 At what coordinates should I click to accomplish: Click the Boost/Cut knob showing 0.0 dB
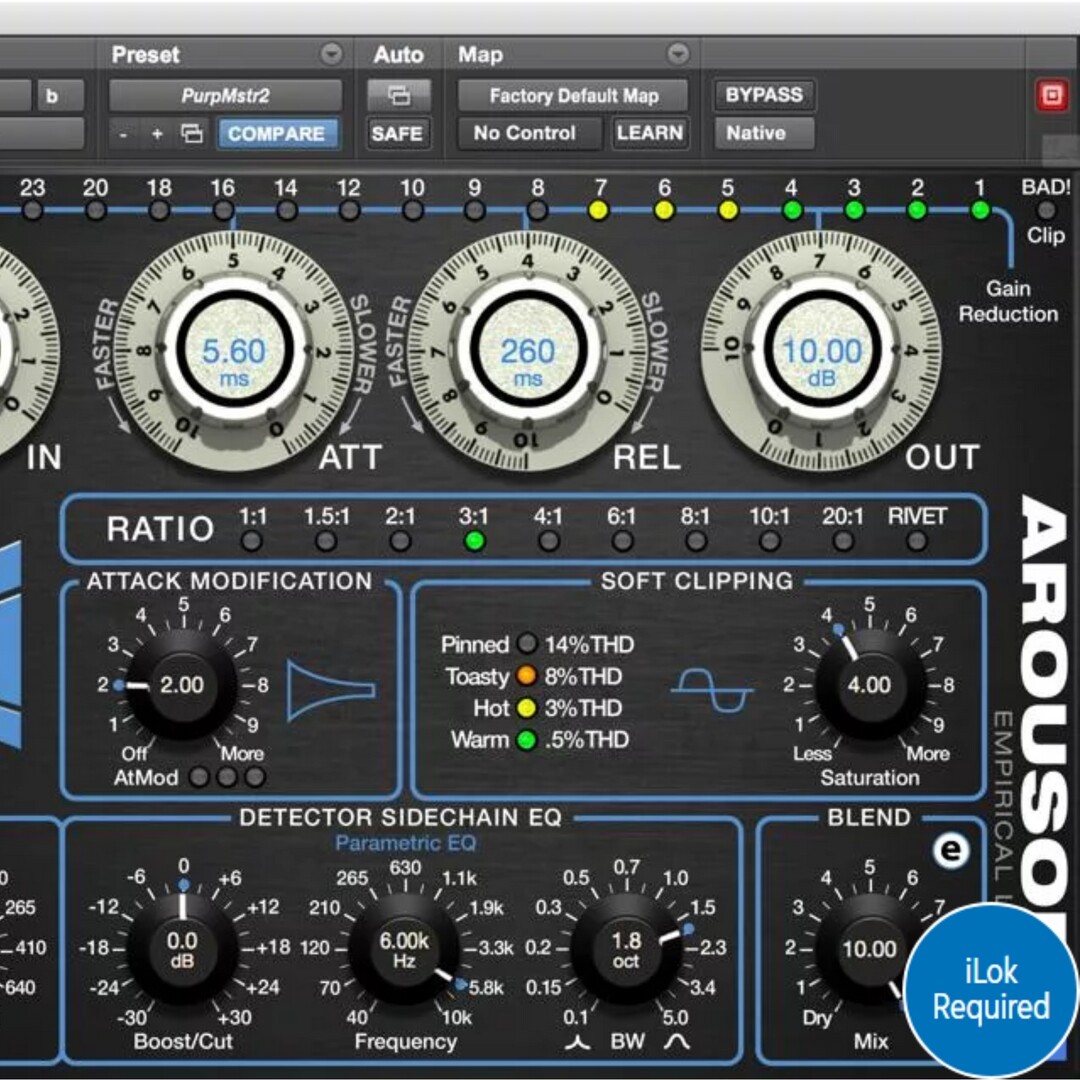click(183, 948)
